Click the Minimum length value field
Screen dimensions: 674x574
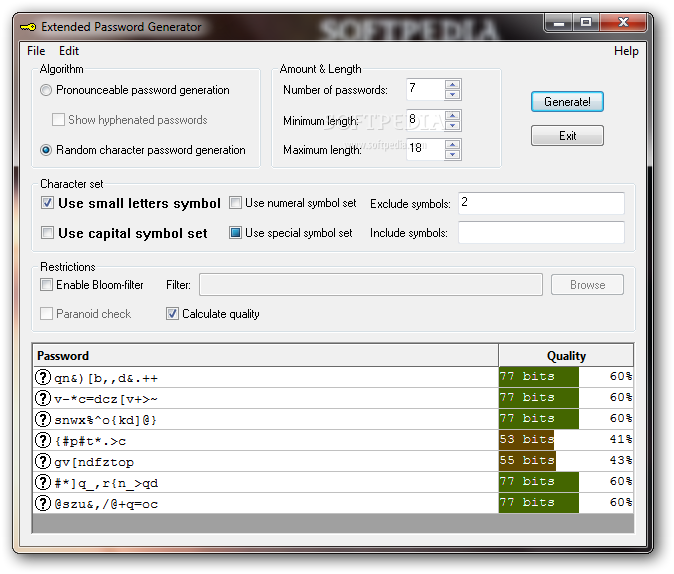tap(426, 120)
